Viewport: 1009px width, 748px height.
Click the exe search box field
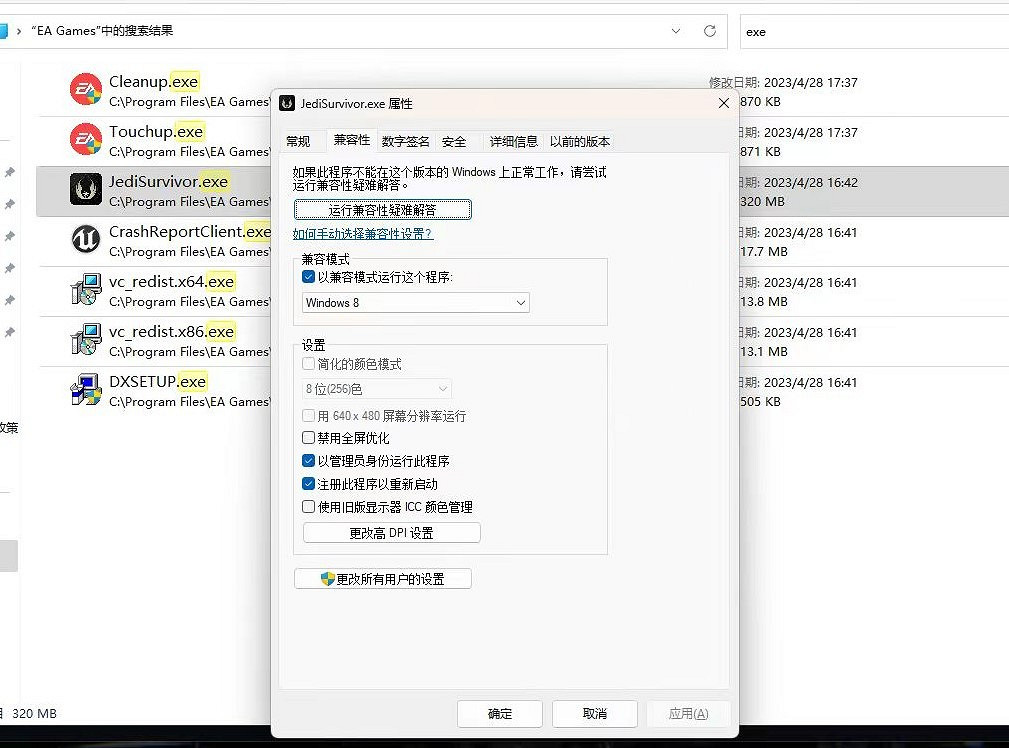[x=870, y=31]
